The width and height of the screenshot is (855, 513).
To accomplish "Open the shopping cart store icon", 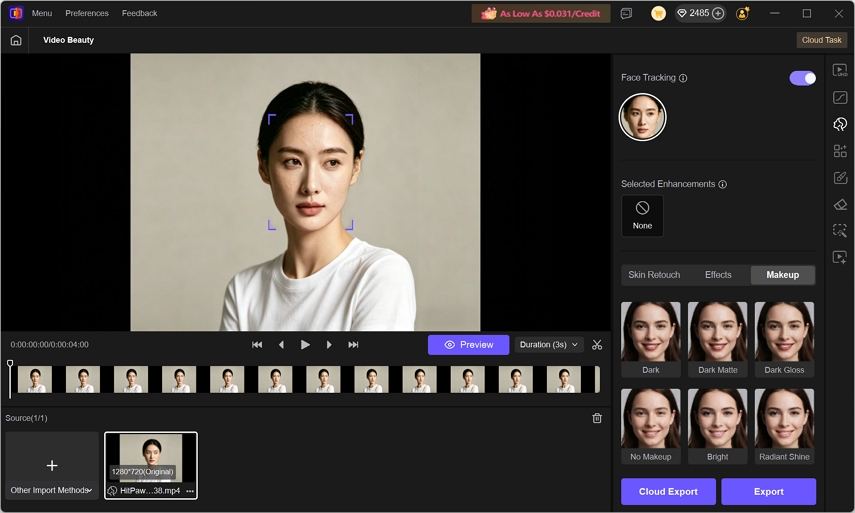I will coord(658,14).
